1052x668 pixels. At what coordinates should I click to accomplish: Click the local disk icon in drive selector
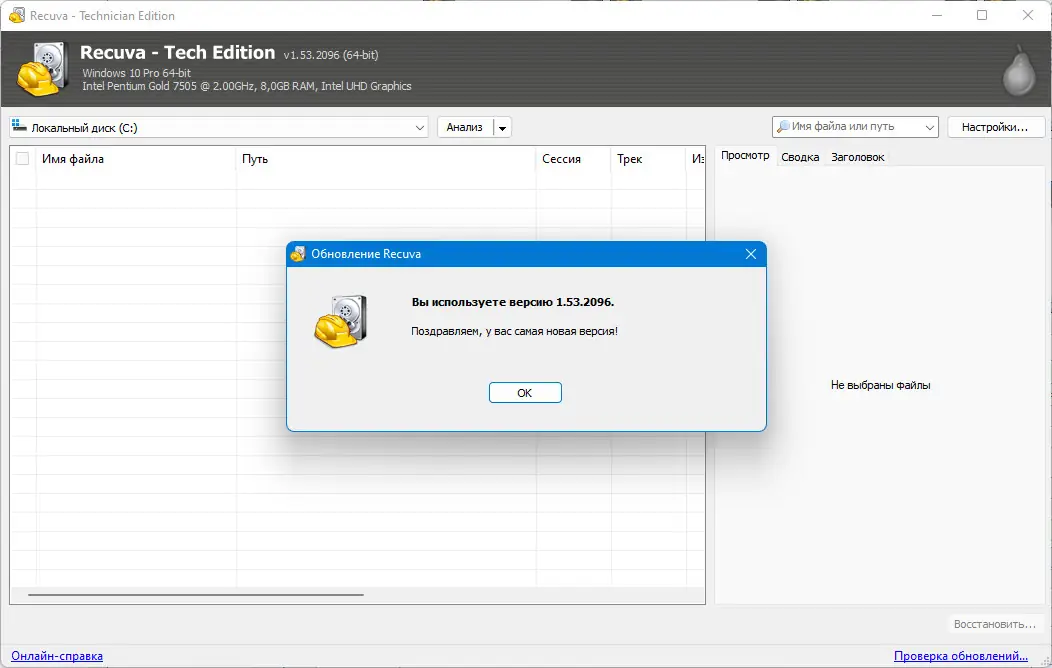[x=19, y=126]
